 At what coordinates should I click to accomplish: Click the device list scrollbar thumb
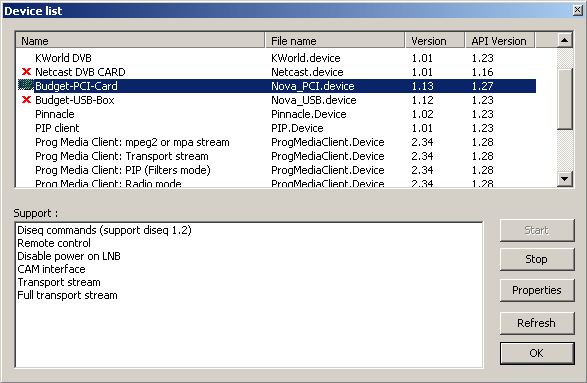(565, 99)
